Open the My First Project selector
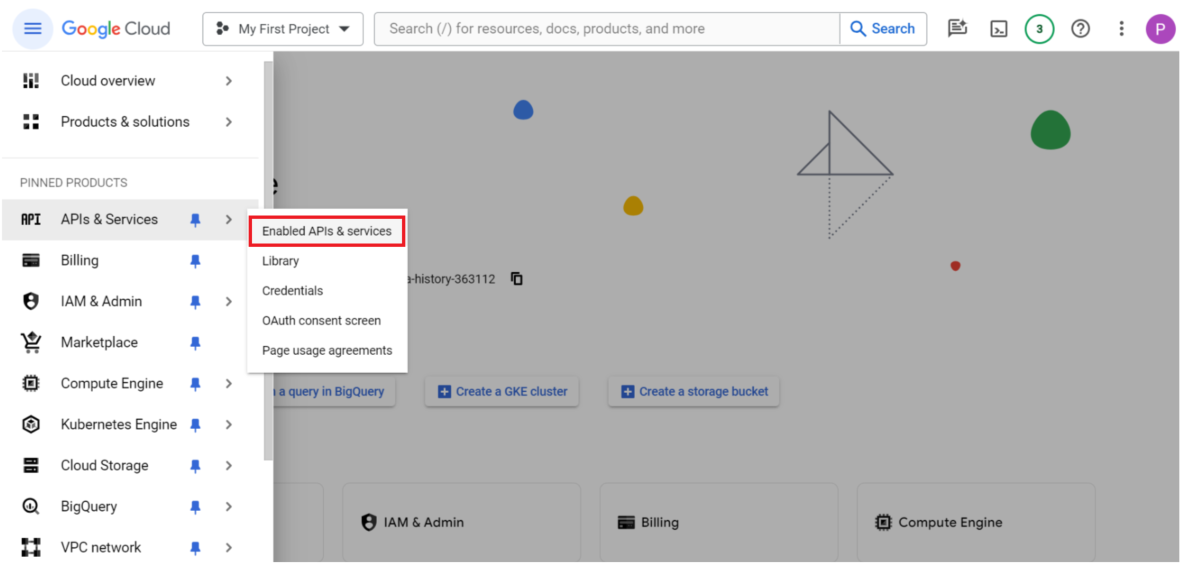Viewport: 1188px width, 573px height. (x=283, y=29)
